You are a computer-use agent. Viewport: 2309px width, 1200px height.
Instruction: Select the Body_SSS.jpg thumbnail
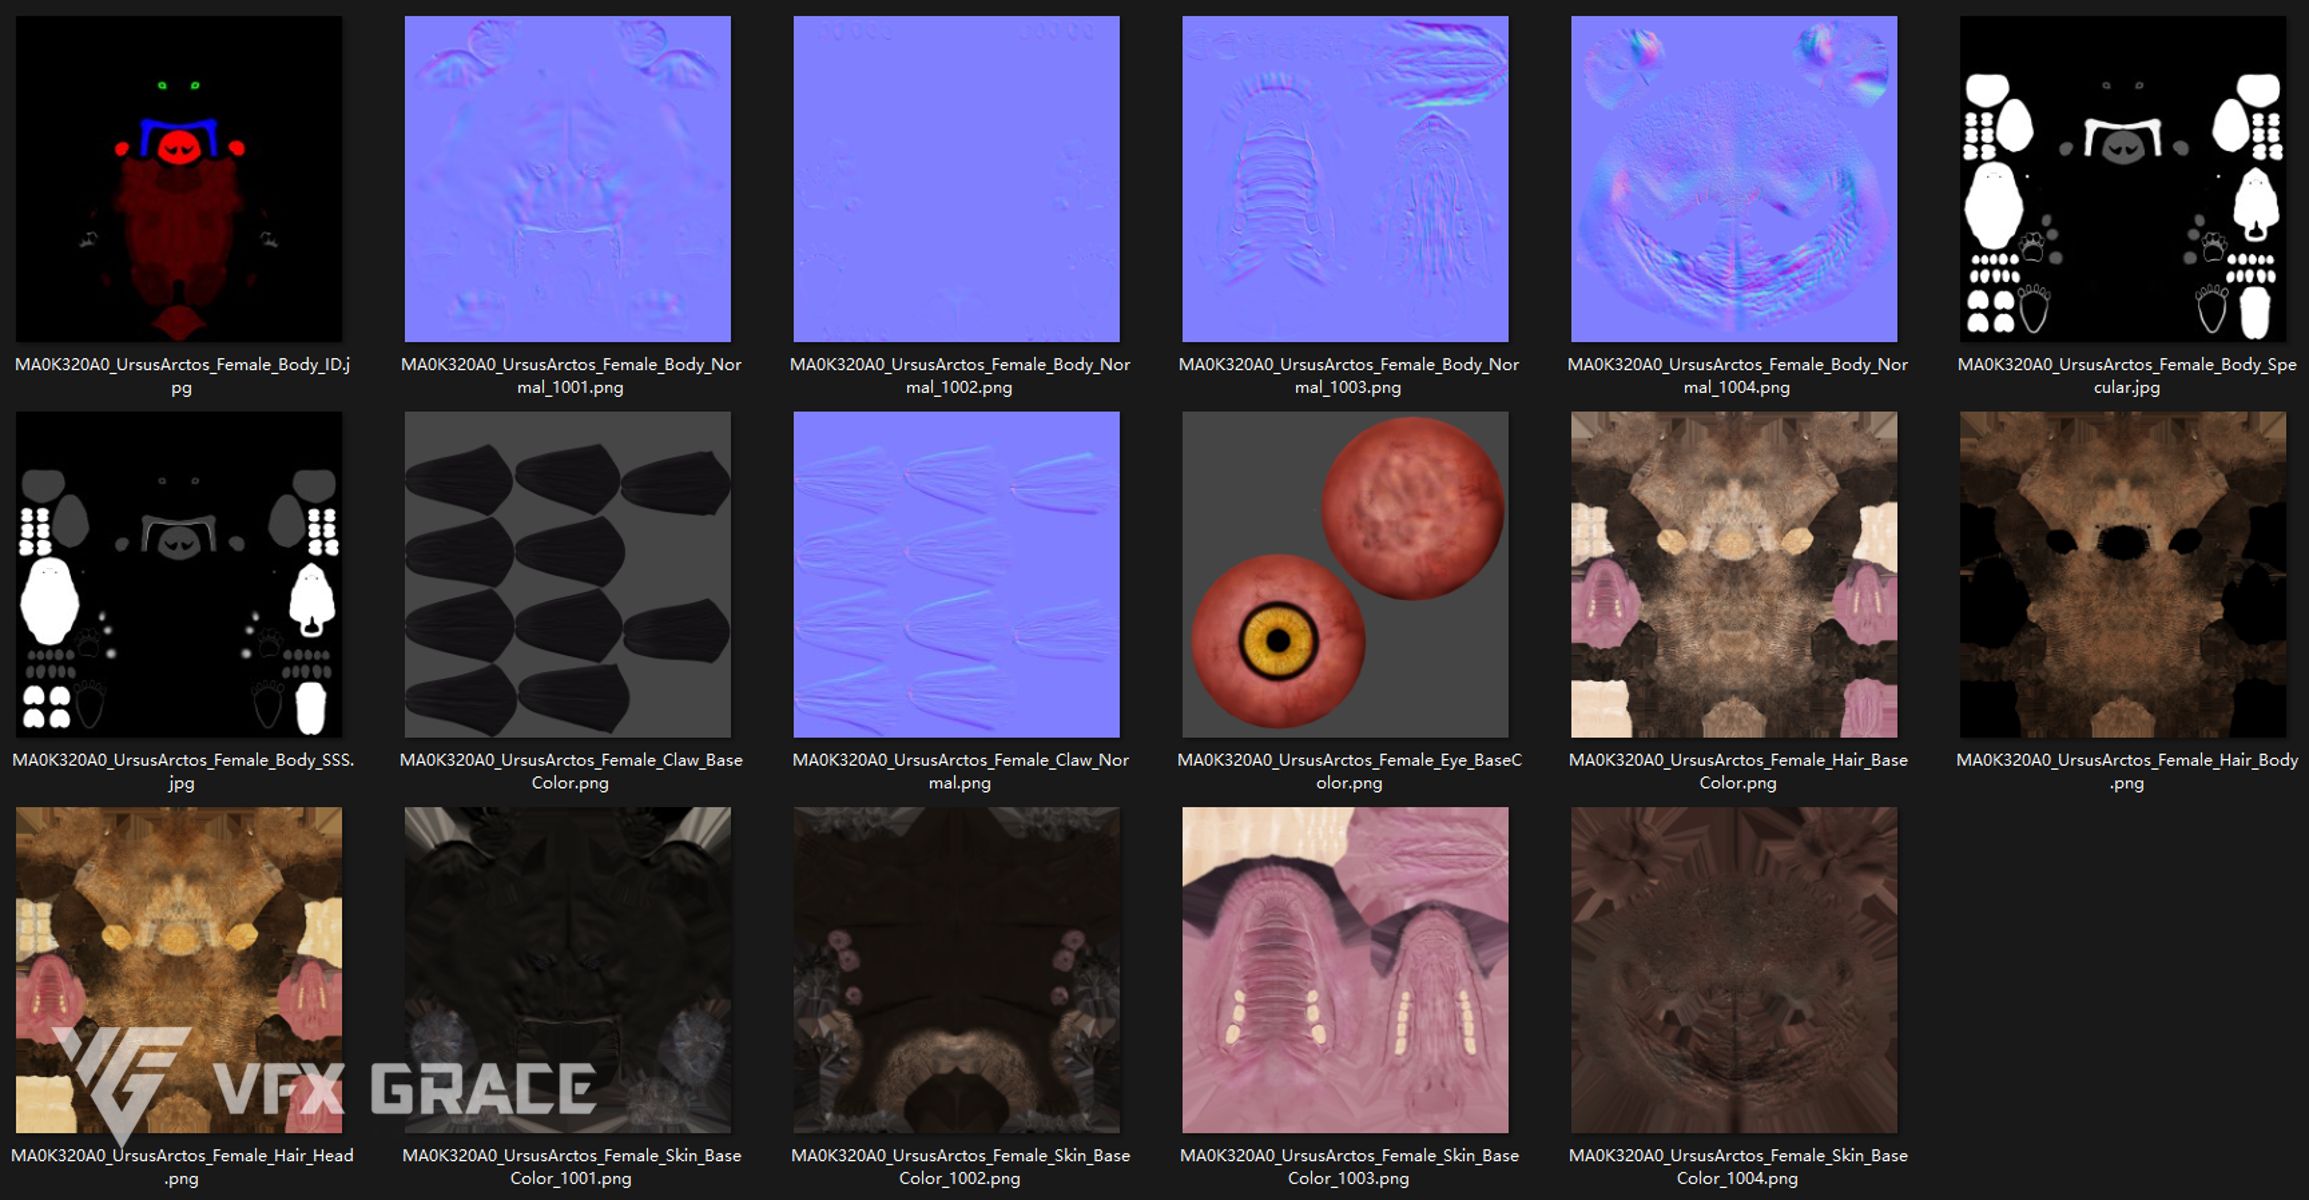coord(179,575)
